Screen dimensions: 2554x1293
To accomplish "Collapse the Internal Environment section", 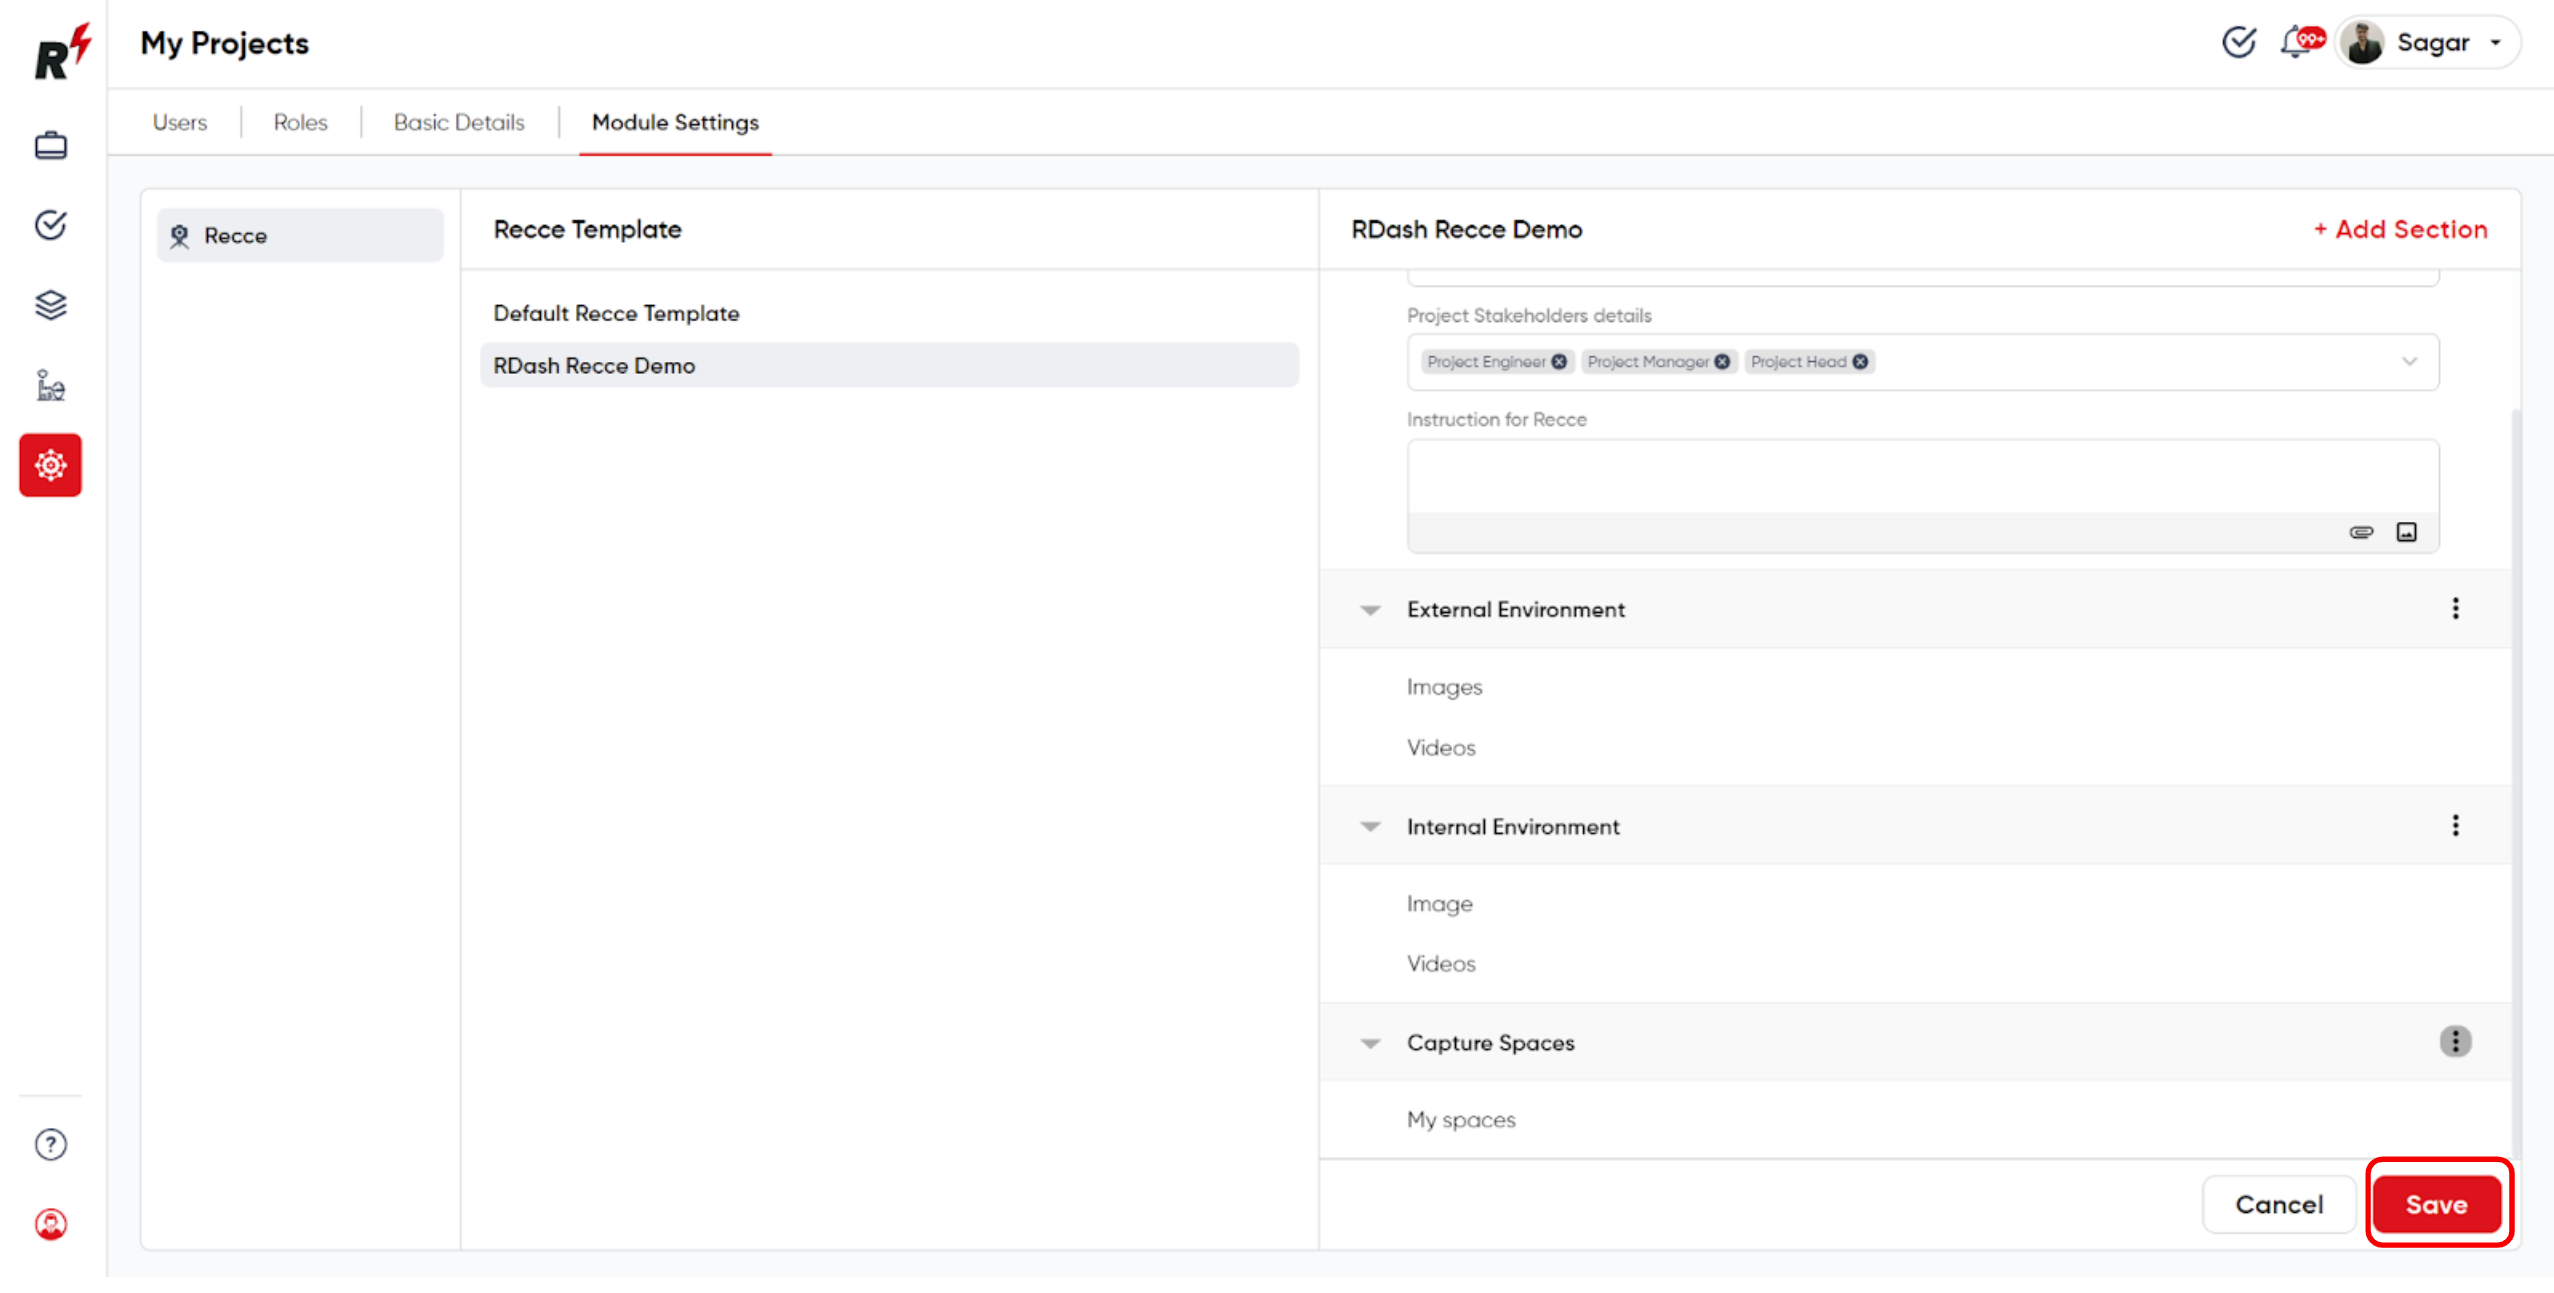I will click(x=1370, y=827).
